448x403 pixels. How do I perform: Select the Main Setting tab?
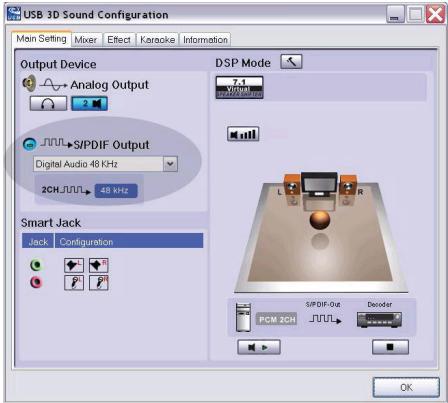pos(42,39)
